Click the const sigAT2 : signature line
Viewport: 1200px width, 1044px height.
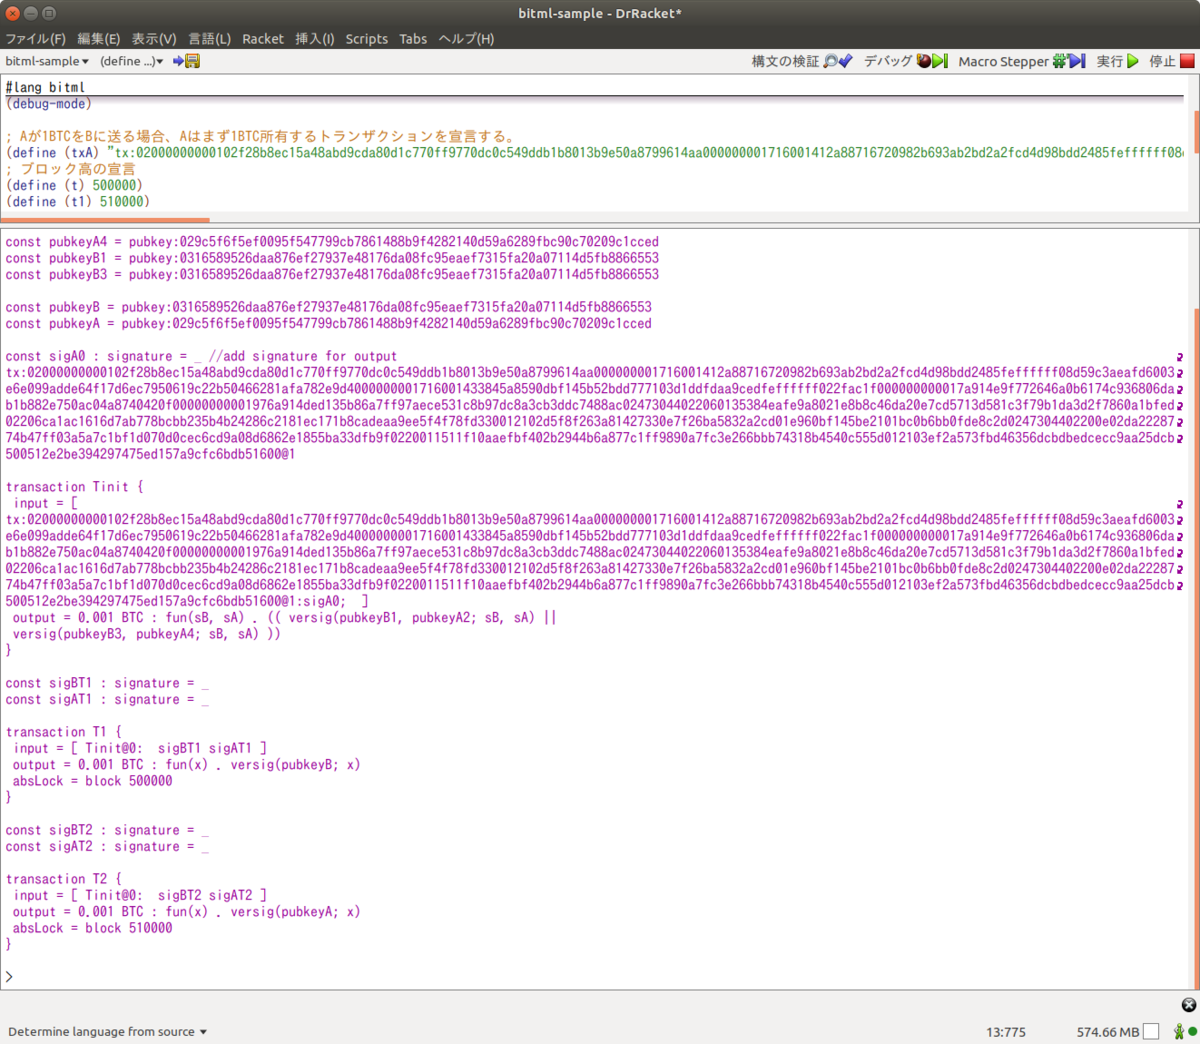(107, 846)
